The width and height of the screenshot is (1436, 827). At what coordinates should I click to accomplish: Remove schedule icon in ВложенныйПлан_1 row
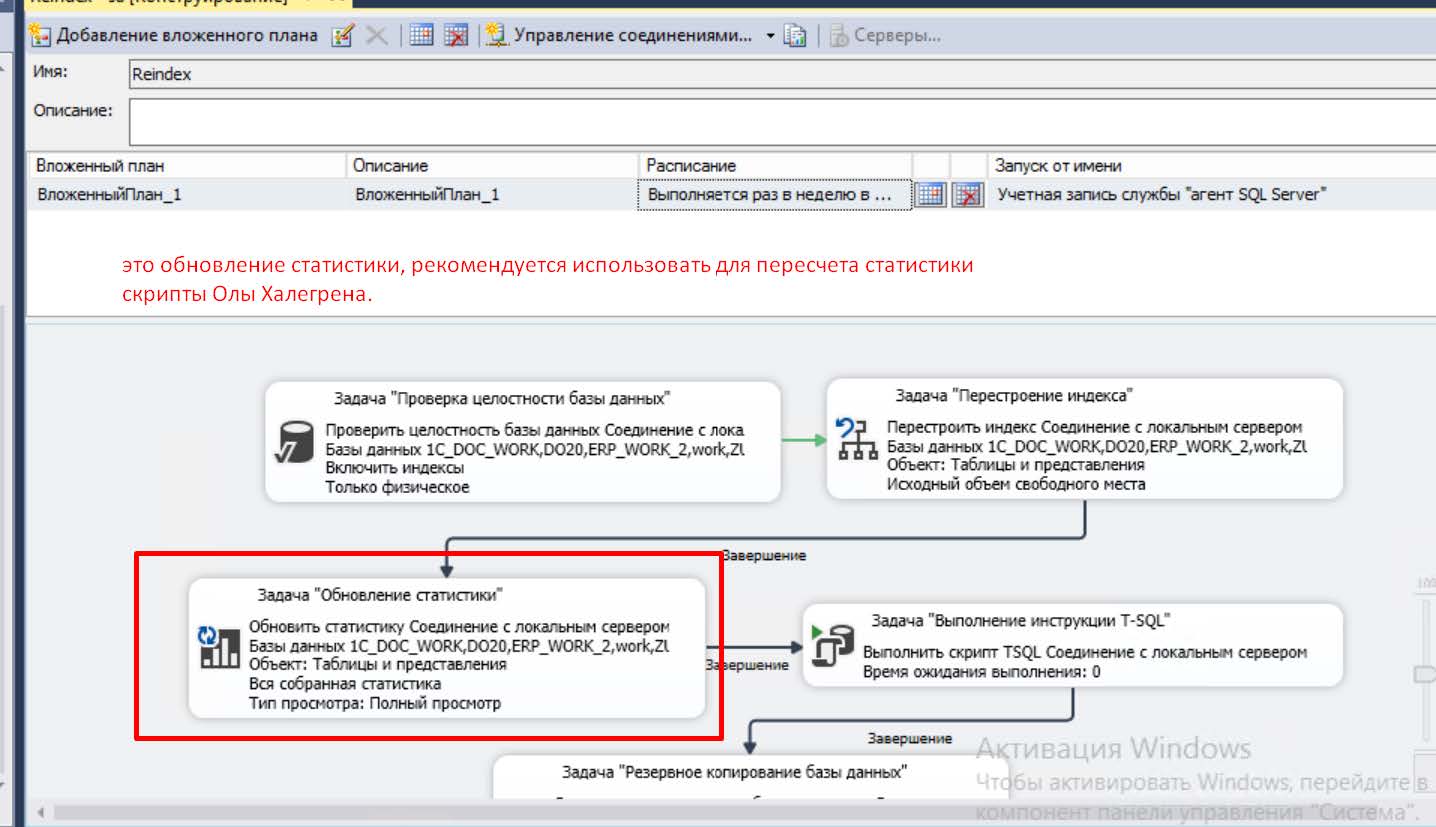pos(967,195)
